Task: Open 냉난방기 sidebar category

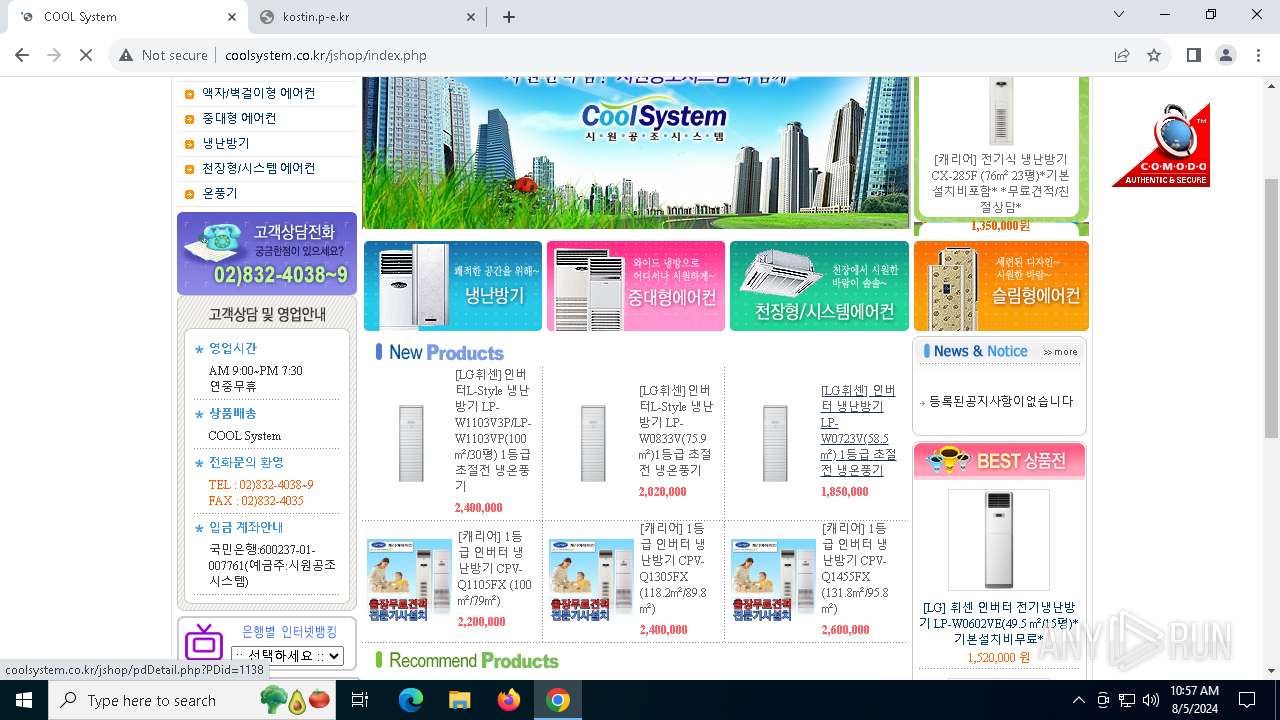Action: [x=226, y=143]
